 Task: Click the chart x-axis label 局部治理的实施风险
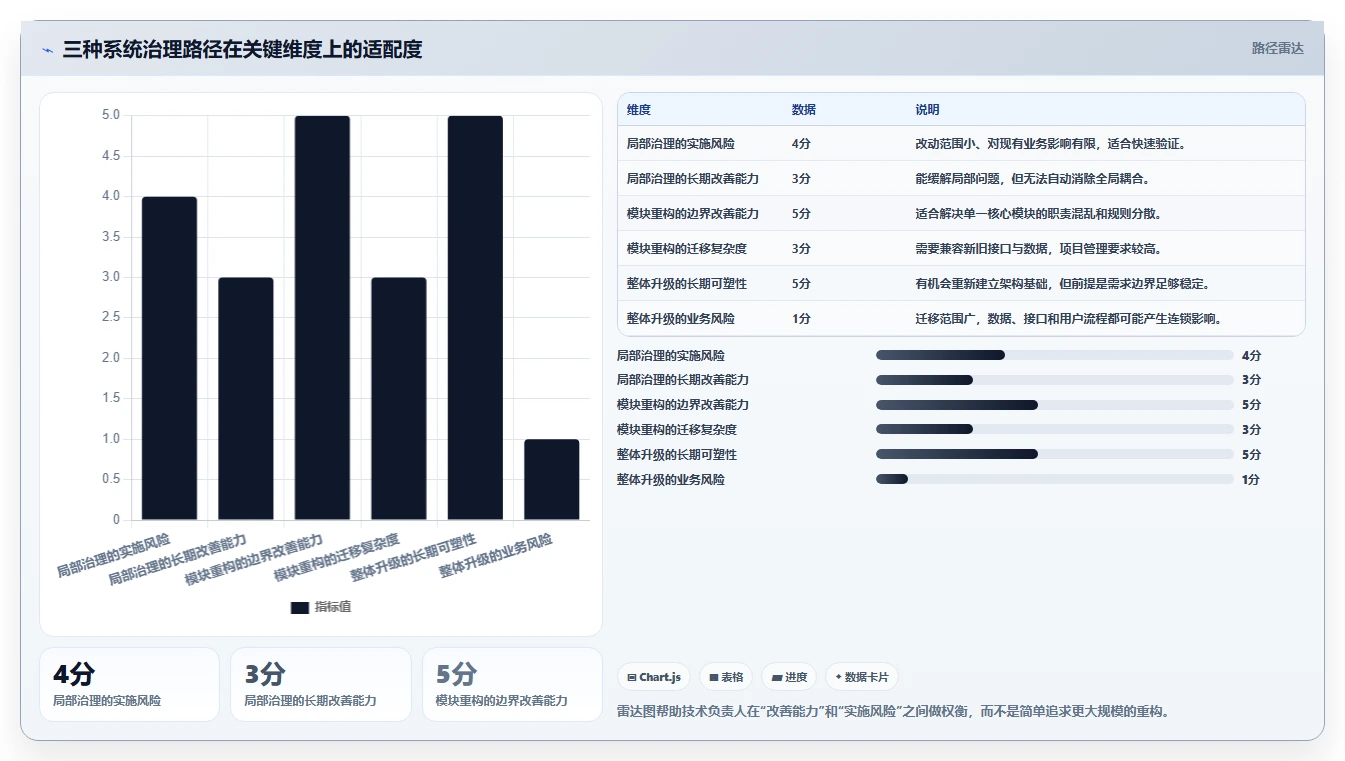pos(113,556)
